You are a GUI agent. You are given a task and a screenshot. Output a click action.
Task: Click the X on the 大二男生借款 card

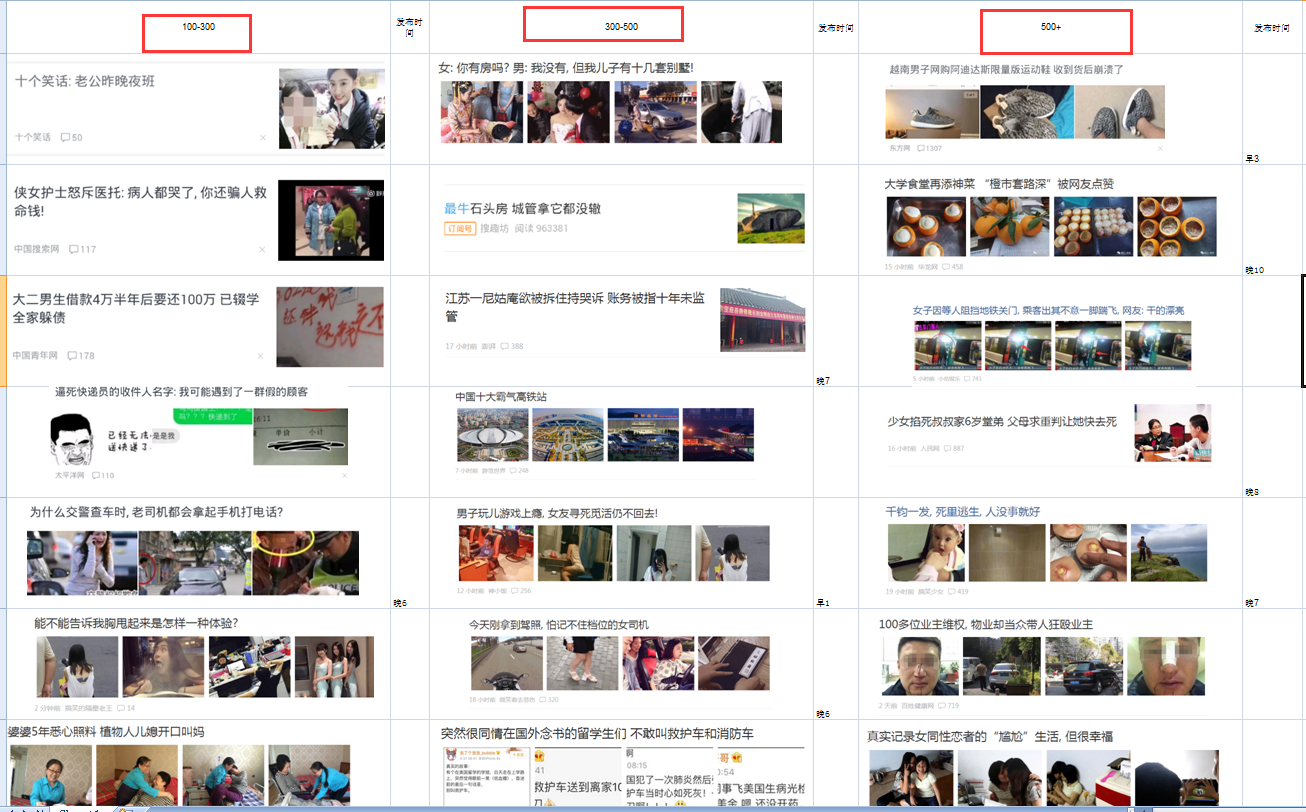(263, 356)
